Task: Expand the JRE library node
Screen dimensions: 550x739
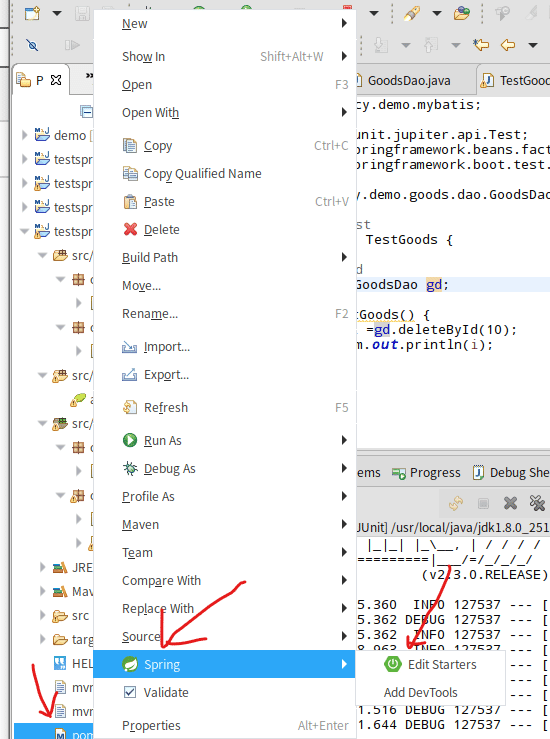Action: click(x=43, y=567)
